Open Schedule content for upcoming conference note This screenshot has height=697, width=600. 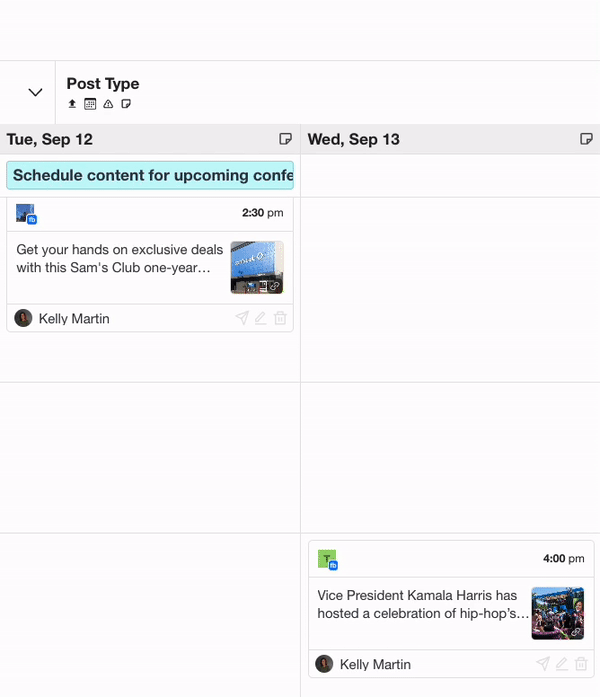point(150,176)
